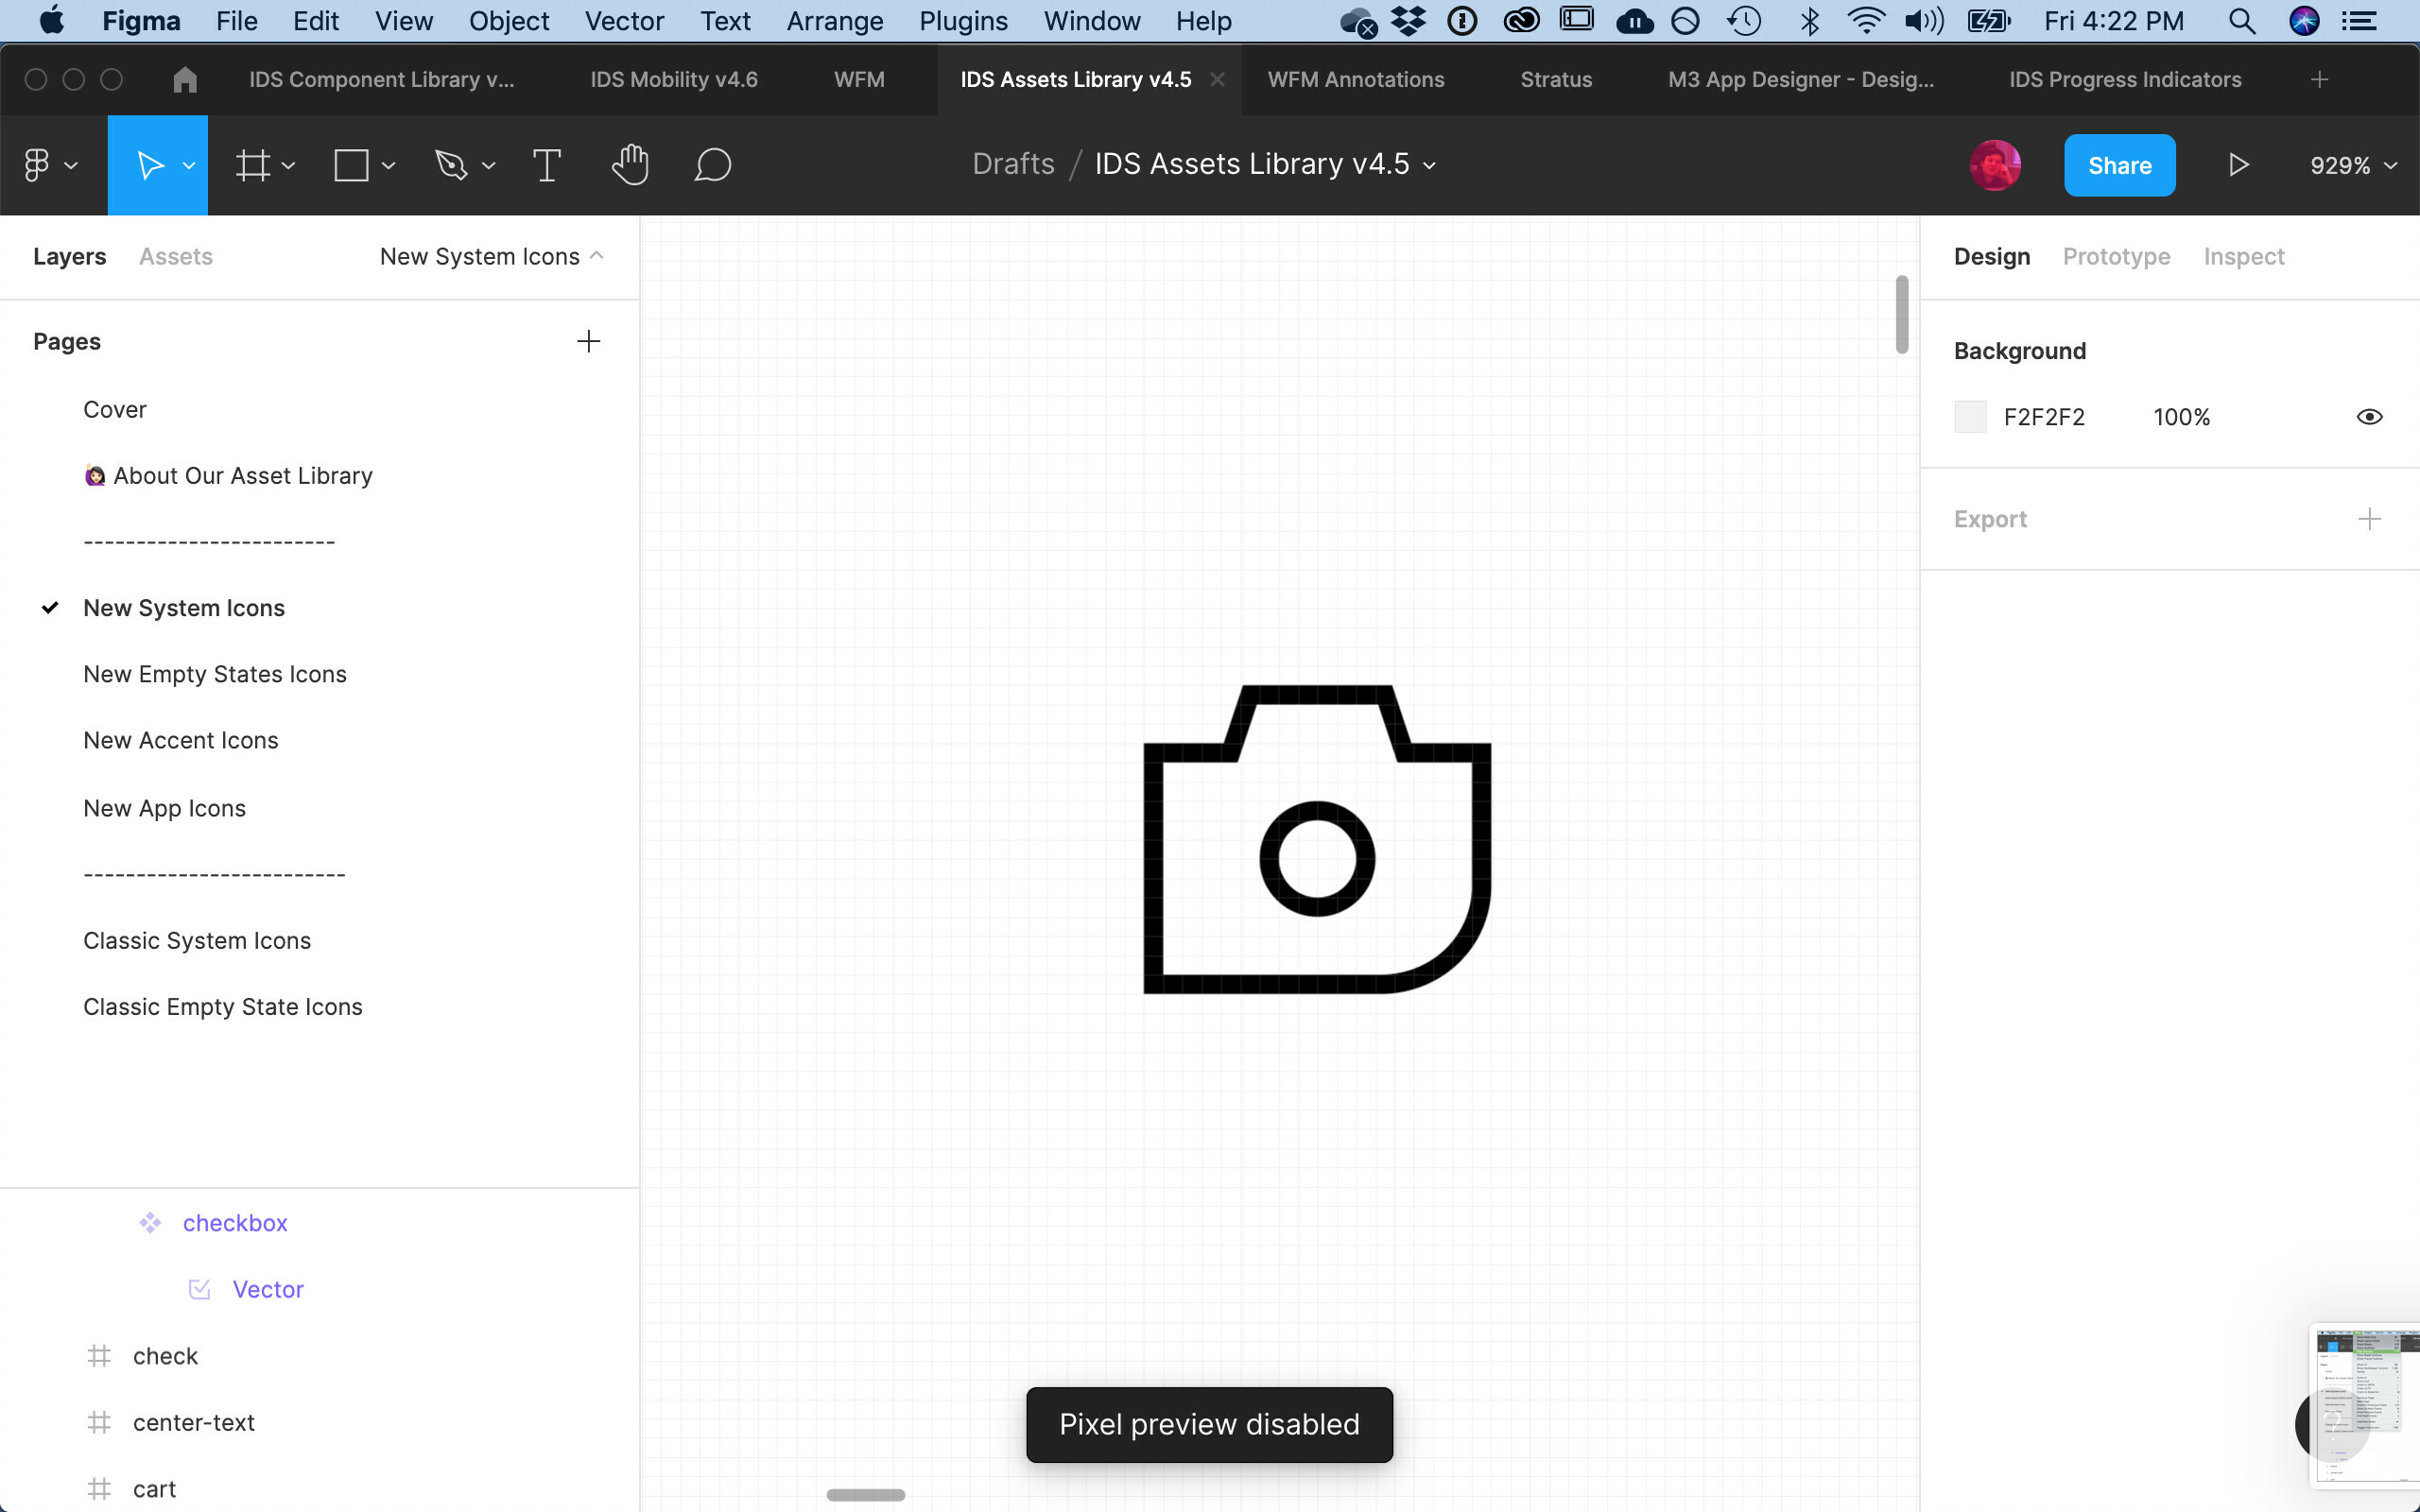
Task: Click the blue Share button
Action: [x=2119, y=165]
